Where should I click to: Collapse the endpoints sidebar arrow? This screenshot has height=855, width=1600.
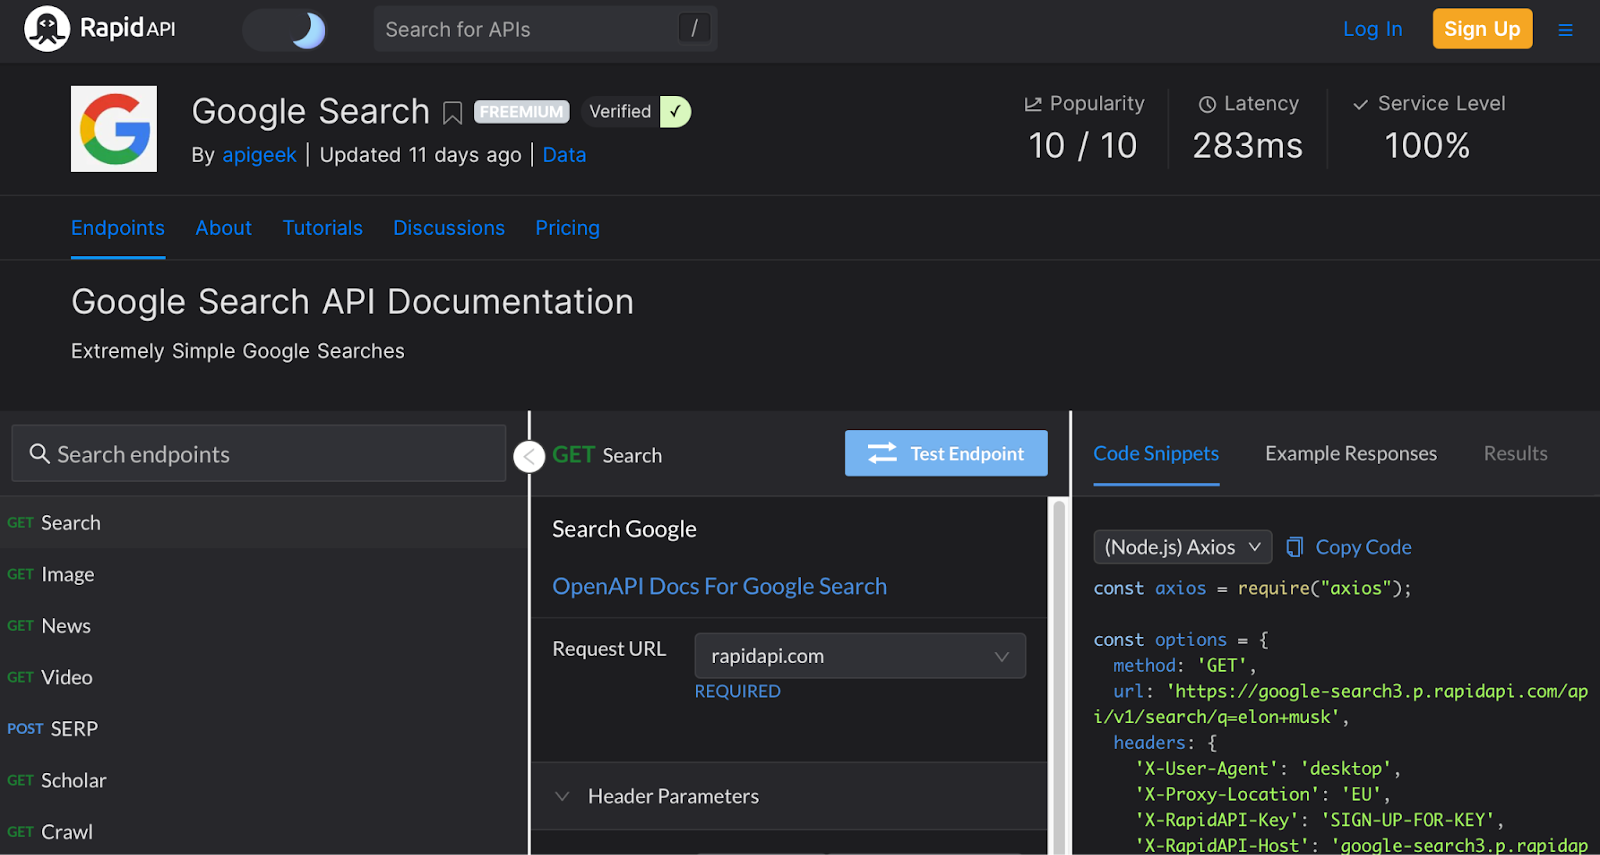coord(529,456)
